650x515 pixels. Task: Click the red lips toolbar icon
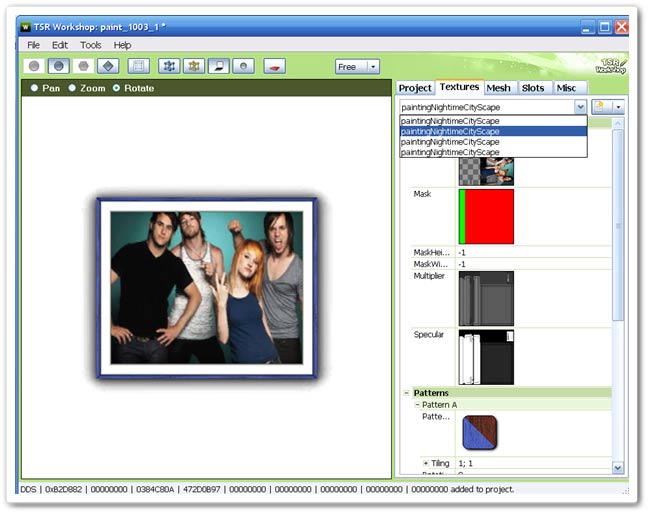[274, 66]
